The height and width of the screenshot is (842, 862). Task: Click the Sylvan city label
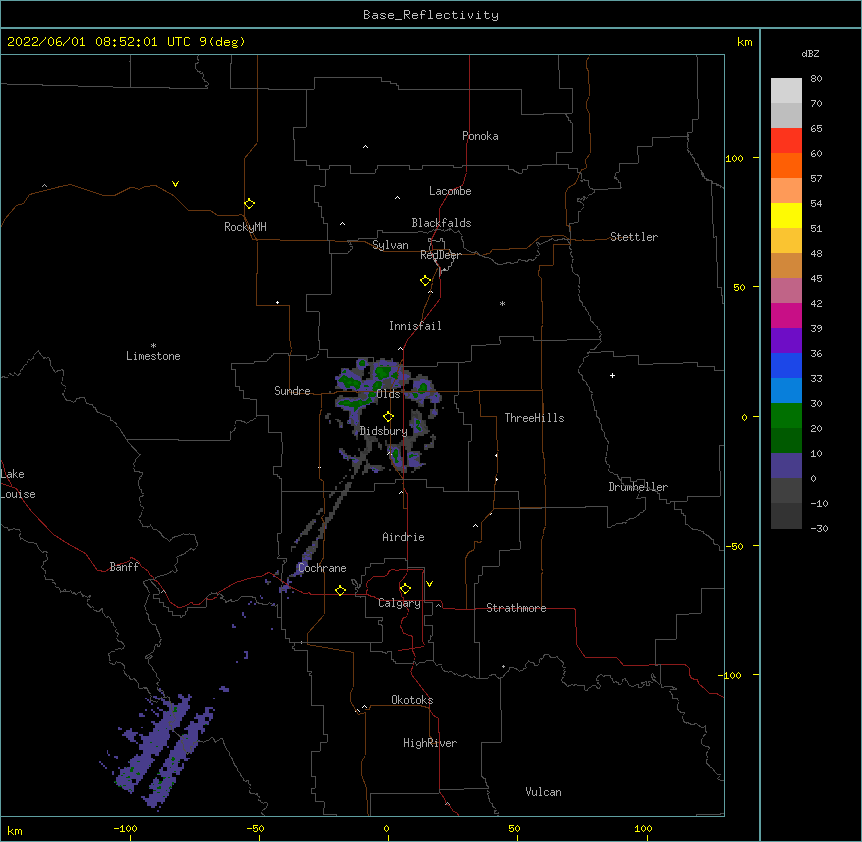(390, 245)
